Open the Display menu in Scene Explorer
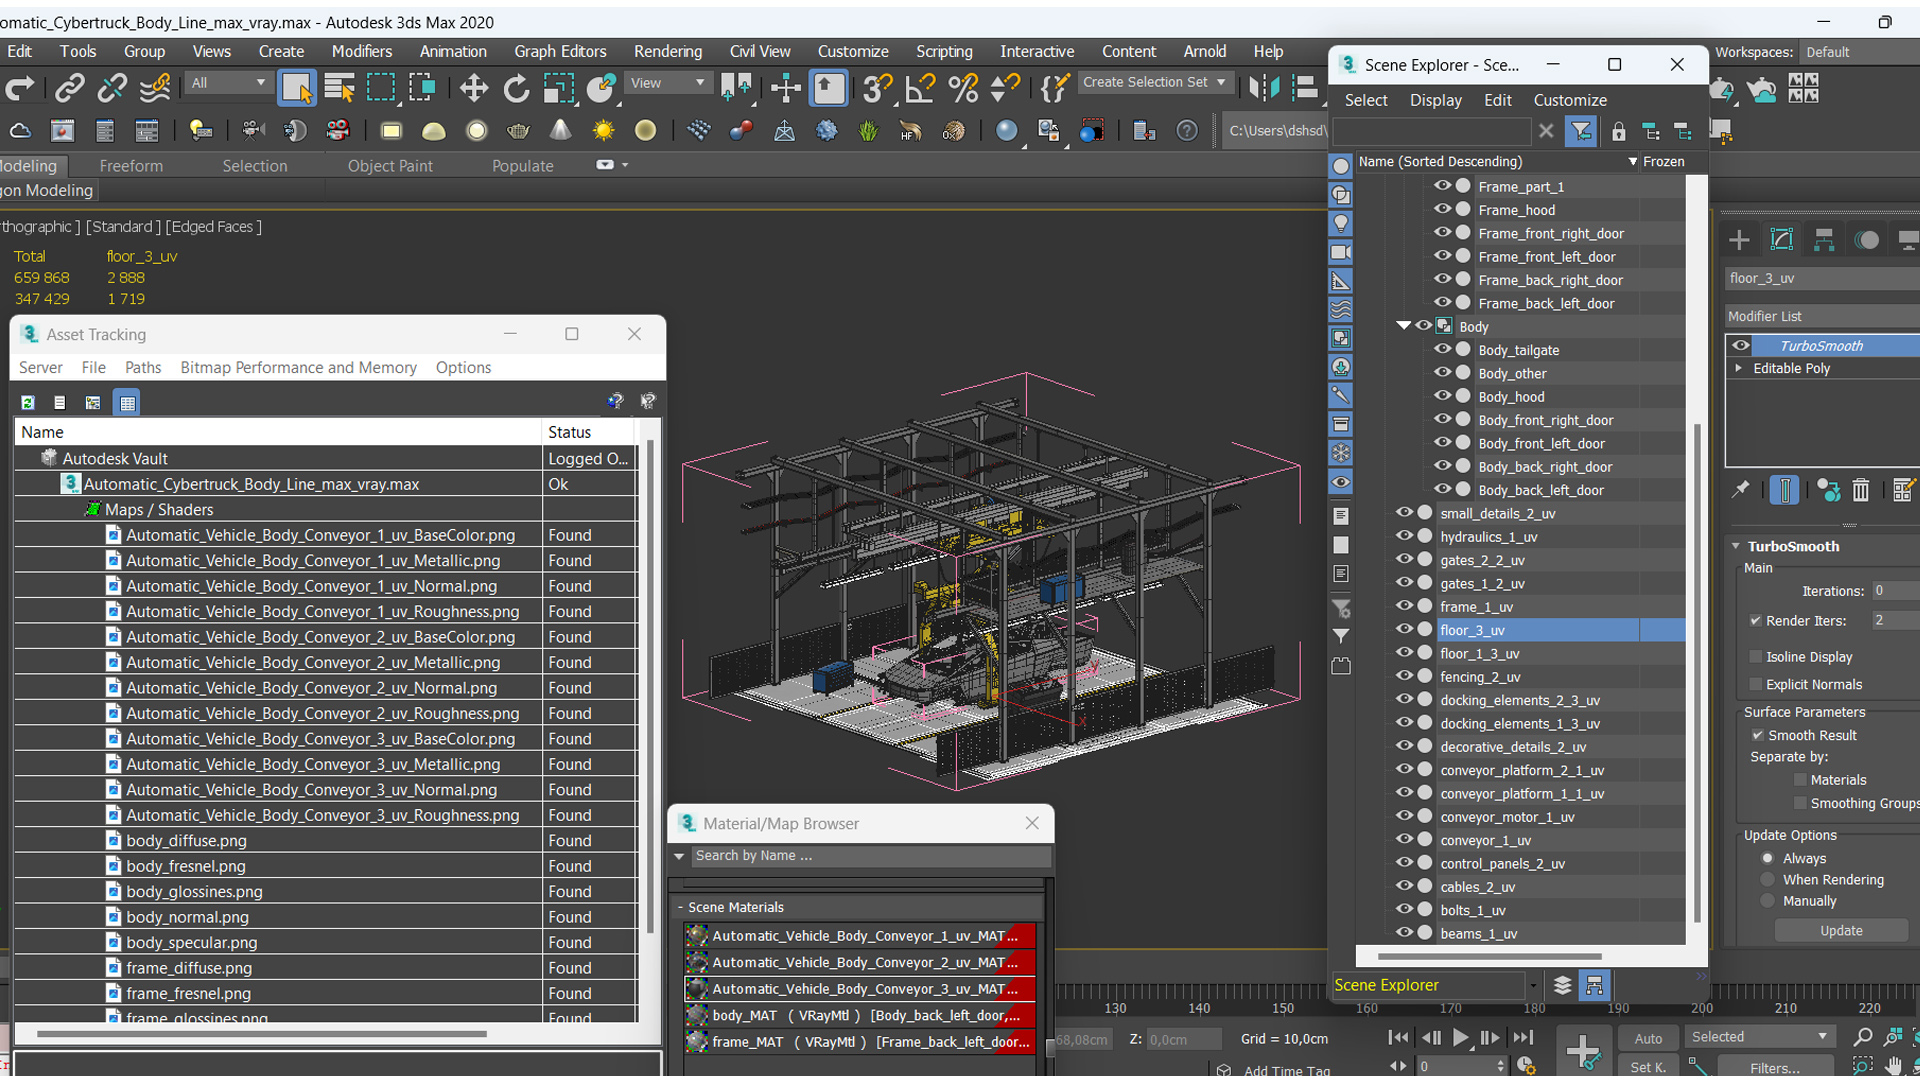1920x1080 pixels. point(1435,100)
